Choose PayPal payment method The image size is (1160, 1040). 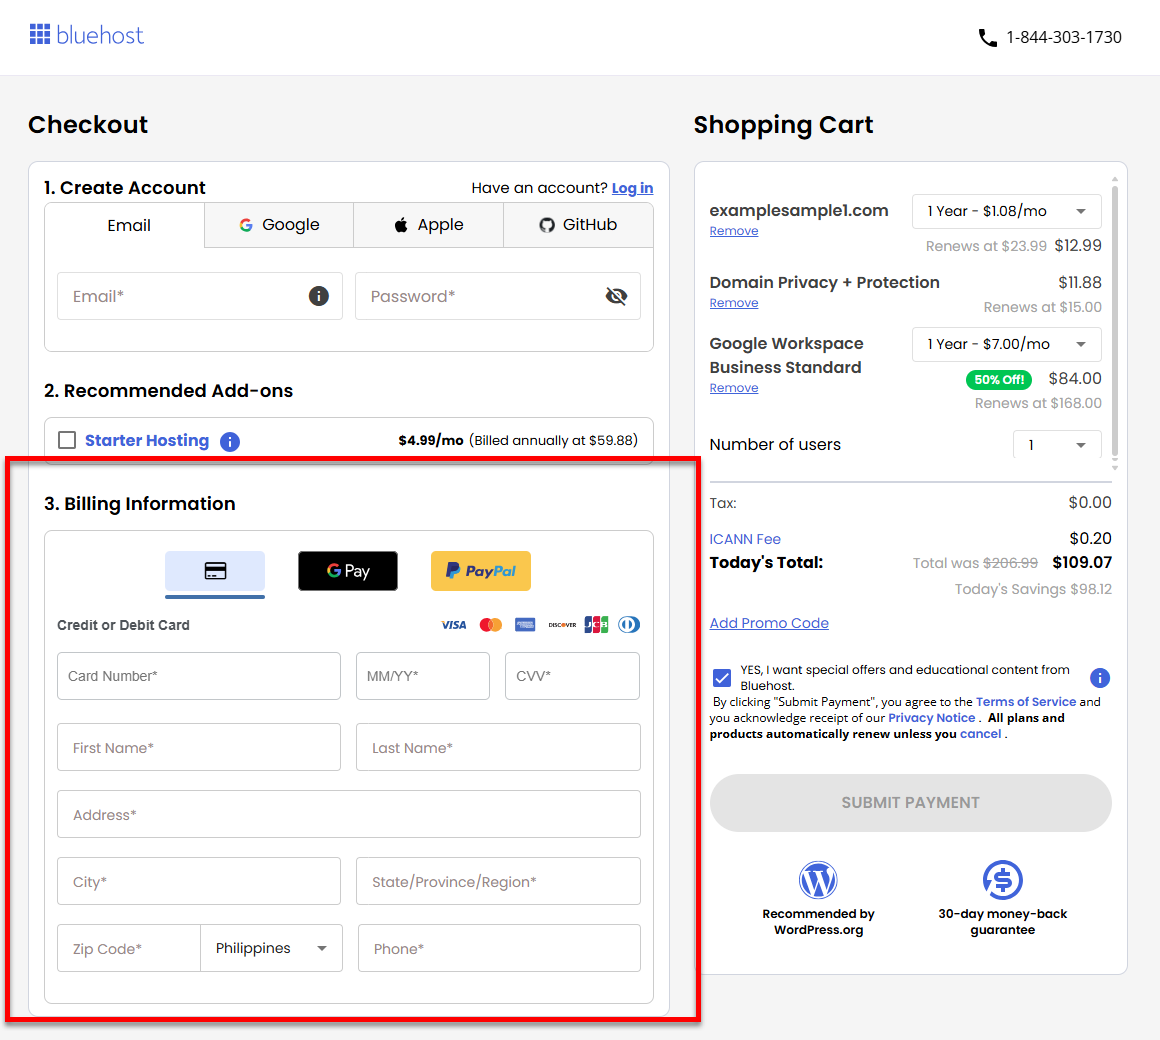click(x=481, y=571)
